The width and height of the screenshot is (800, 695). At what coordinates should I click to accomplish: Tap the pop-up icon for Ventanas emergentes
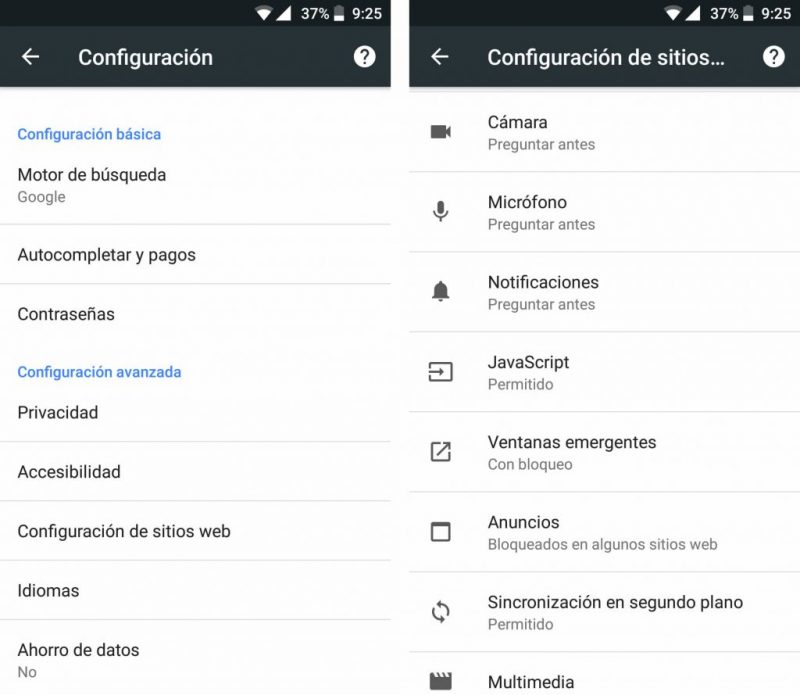(x=440, y=452)
